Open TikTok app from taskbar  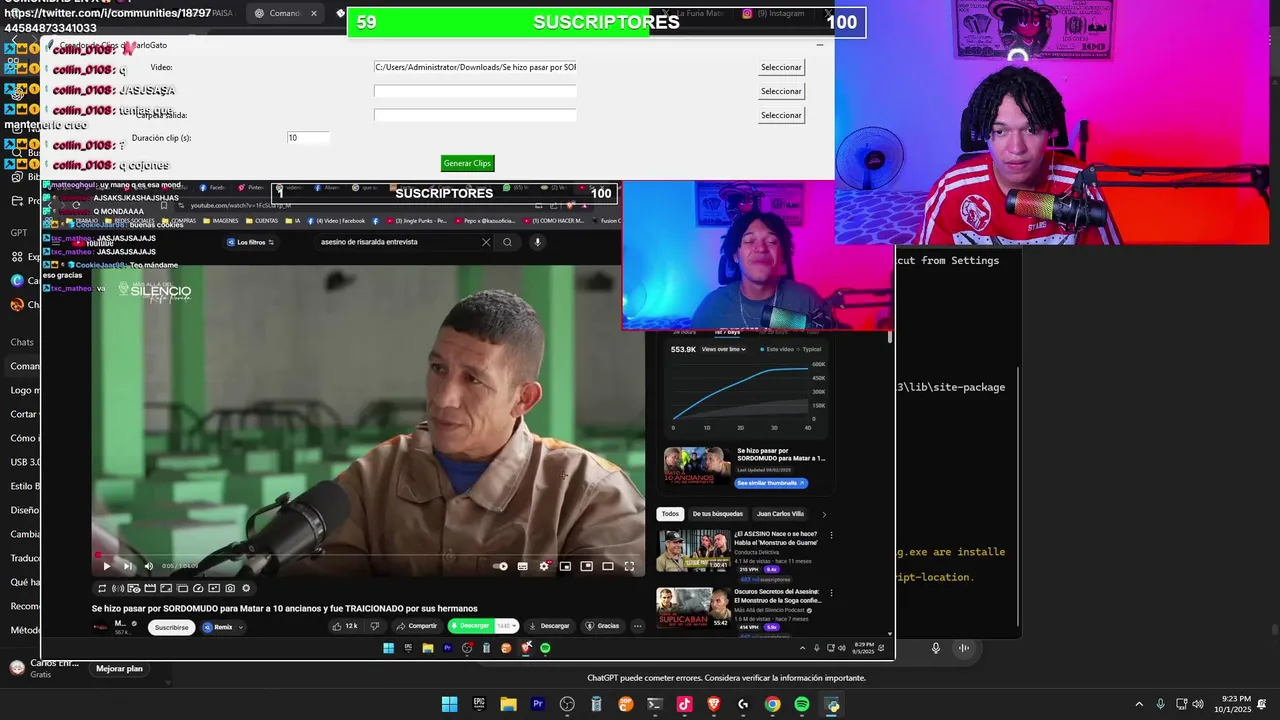click(x=684, y=704)
